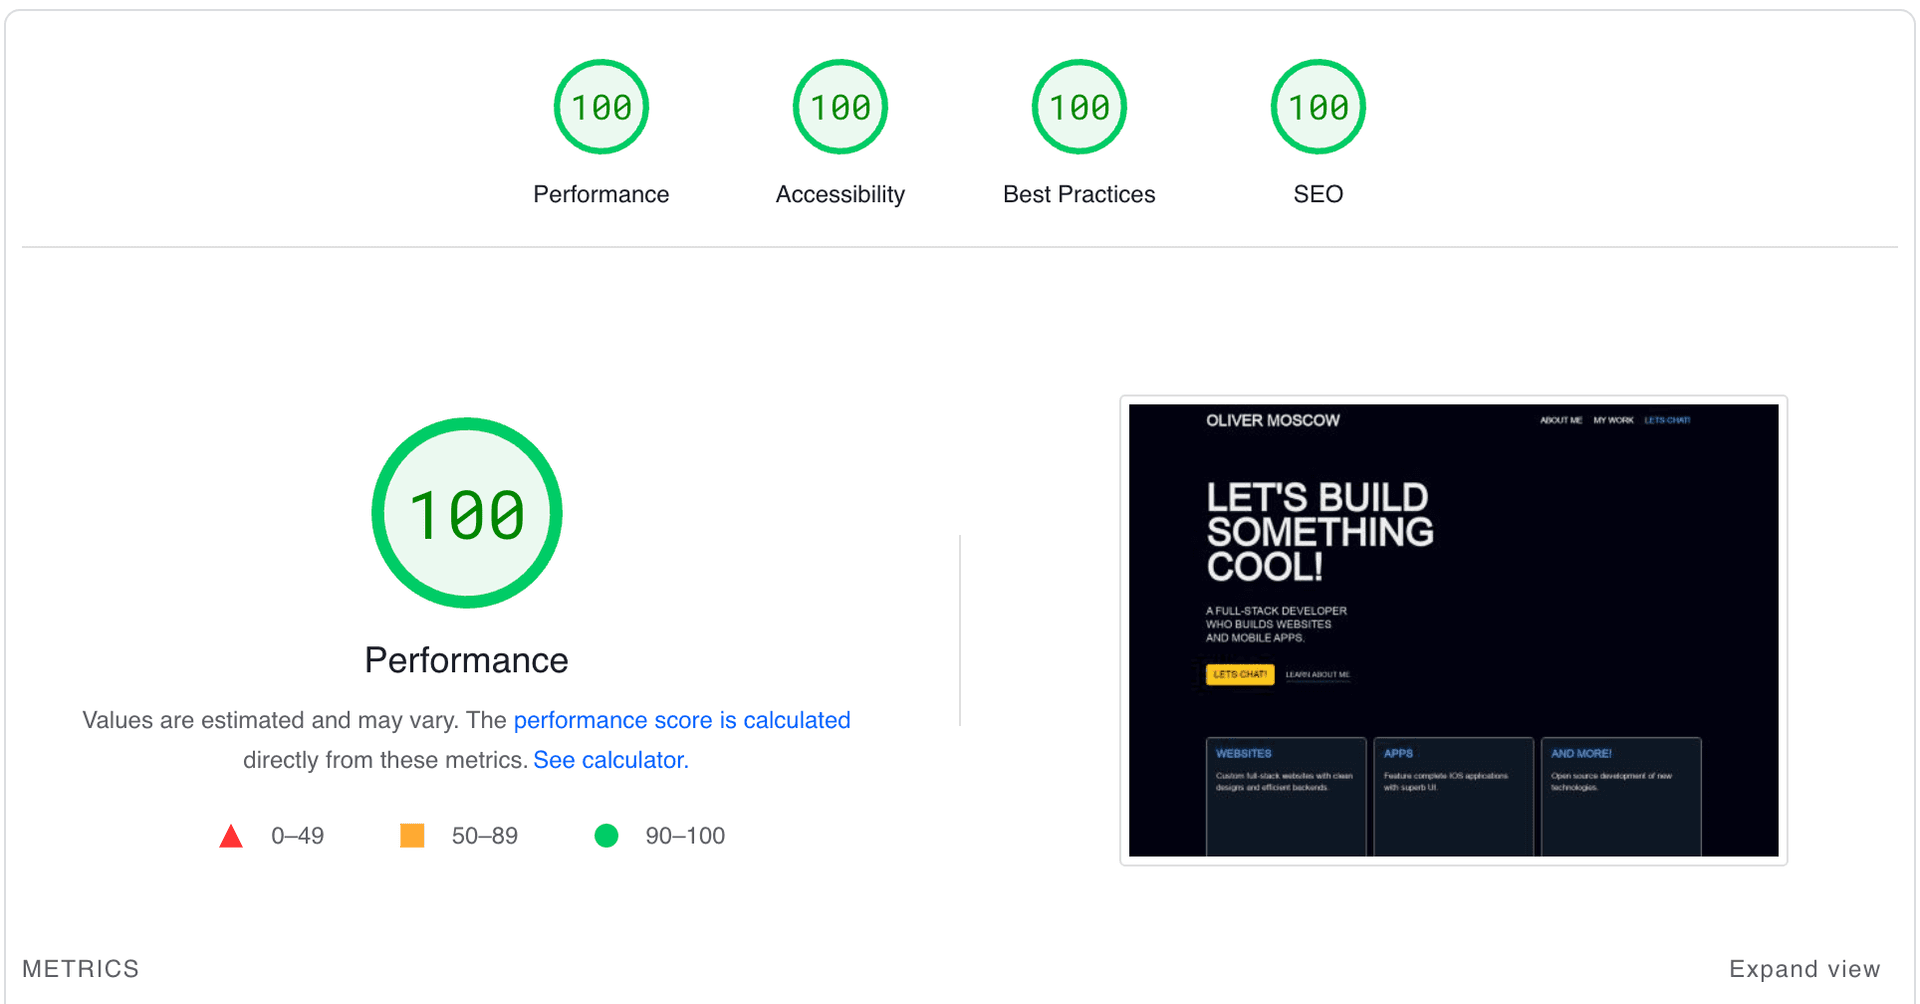Viewport: 1920px width, 1004px height.
Task: Jump to the Accessibility category label
Action: point(840,194)
